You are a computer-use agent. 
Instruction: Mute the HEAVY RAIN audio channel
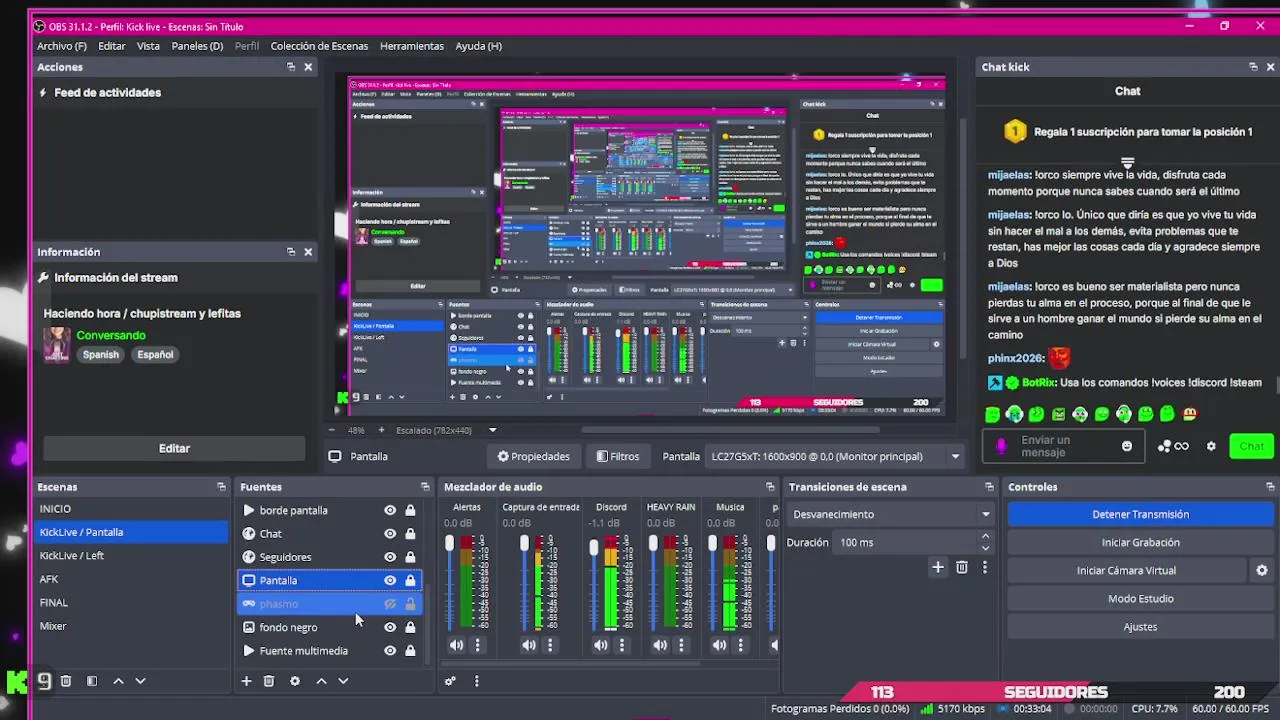pos(660,645)
